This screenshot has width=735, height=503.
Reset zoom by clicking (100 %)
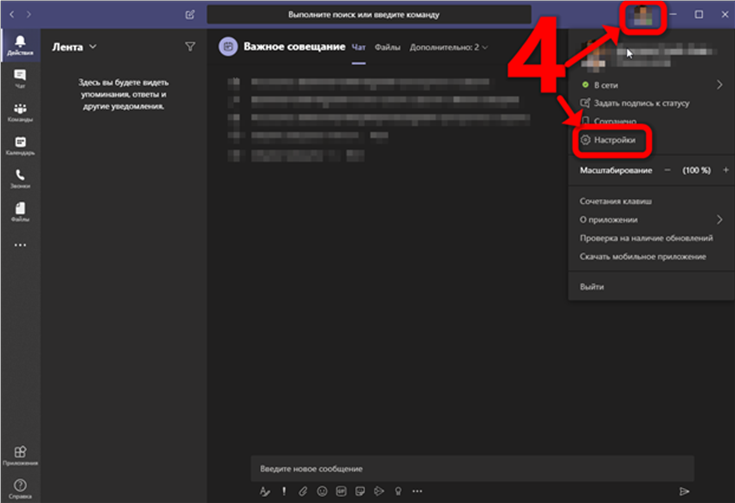(x=696, y=170)
